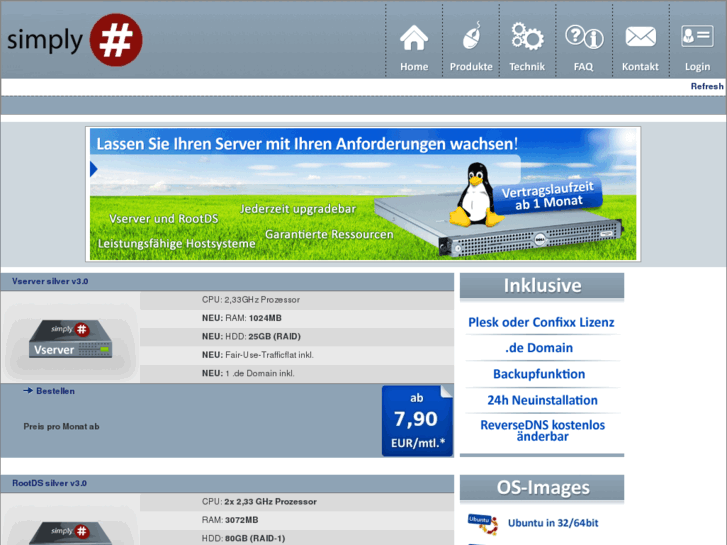The height and width of the screenshot is (545, 727).
Task: Open the Vserver silver v3.0 heading link
Action: point(50,282)
